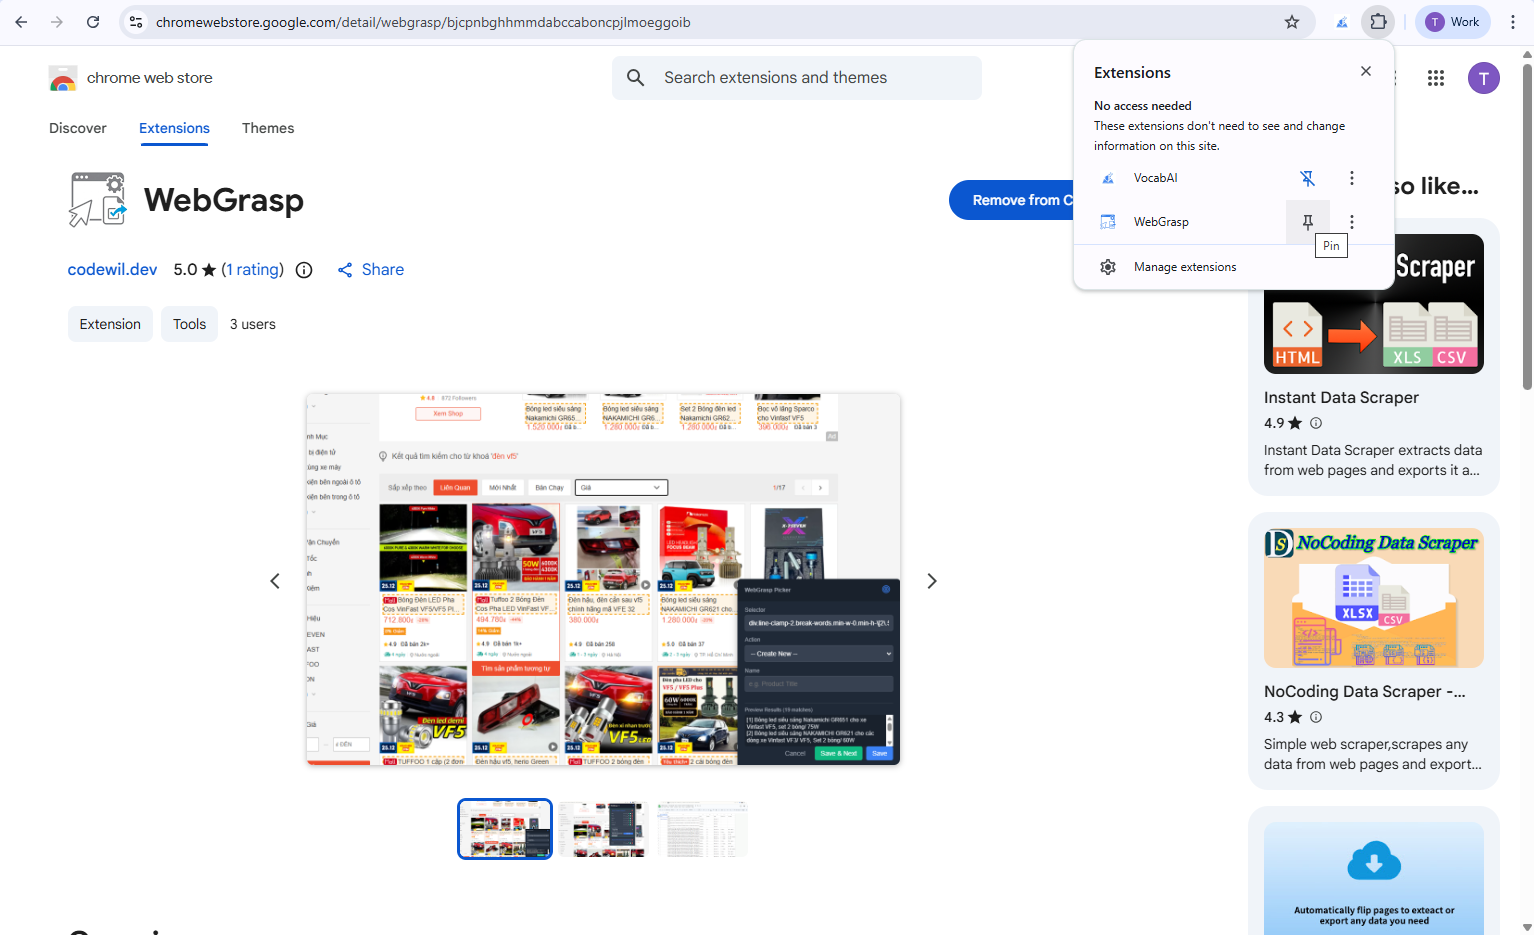Image resolution: width=1534 pixels, height=935 pixels.
Task: Open the Extensions puzzle-piece menu in toolbar
Action: (1377, 21)
